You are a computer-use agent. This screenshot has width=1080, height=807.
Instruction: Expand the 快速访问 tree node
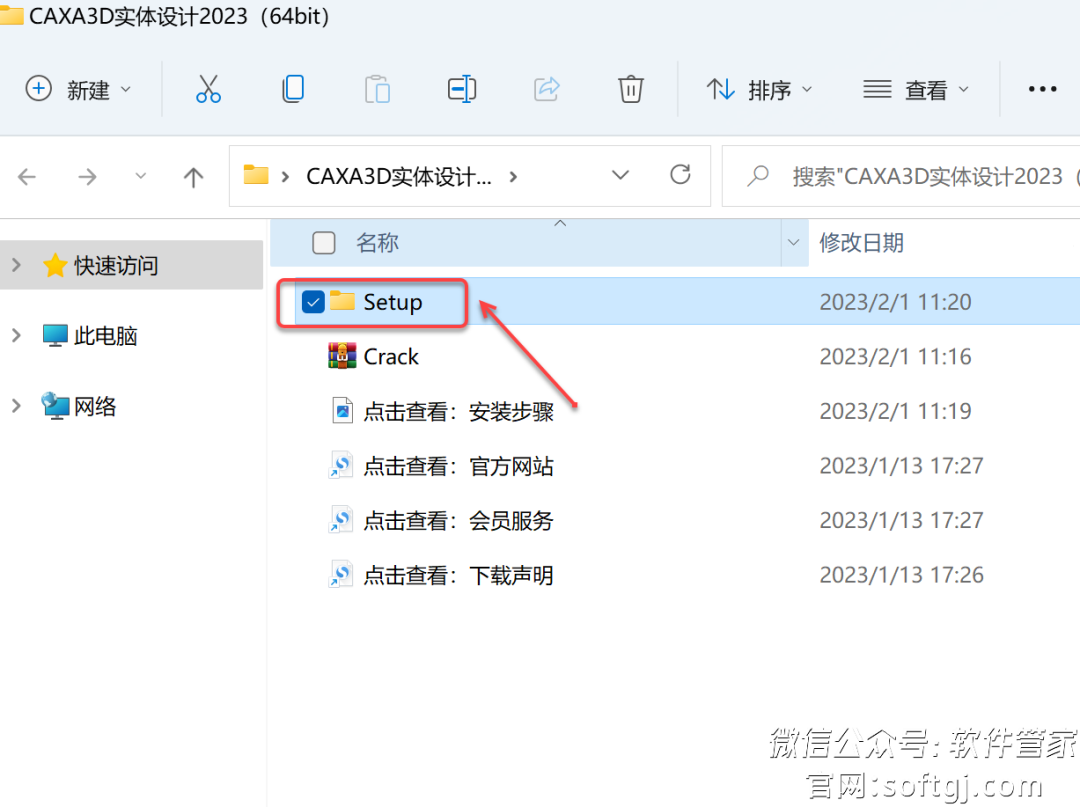pyautogui.click(x=16, y=265)
